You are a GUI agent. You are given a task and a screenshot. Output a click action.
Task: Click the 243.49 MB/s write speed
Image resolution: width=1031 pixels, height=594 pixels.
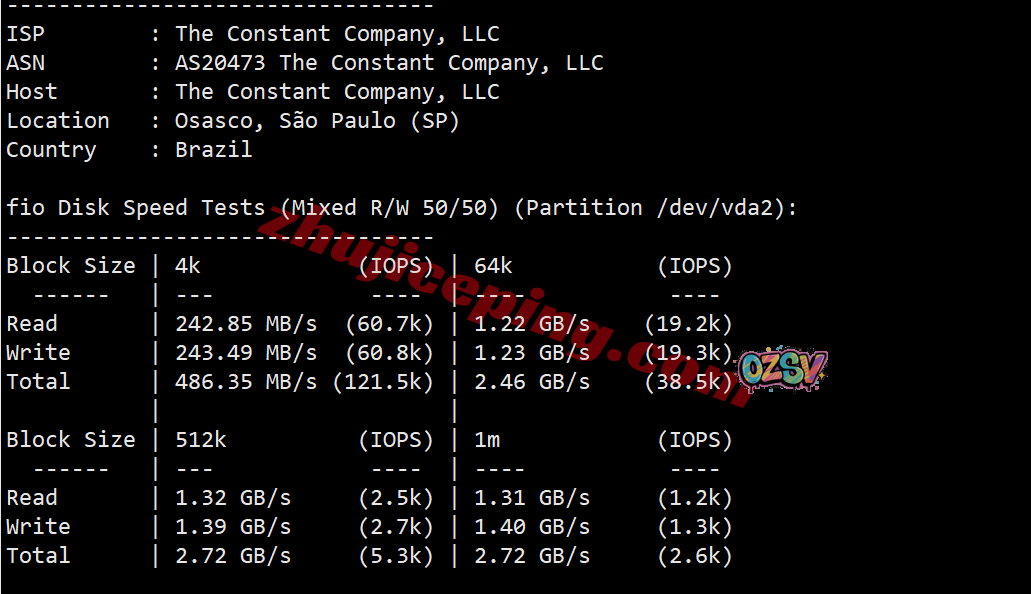click(x=246, y=353)
